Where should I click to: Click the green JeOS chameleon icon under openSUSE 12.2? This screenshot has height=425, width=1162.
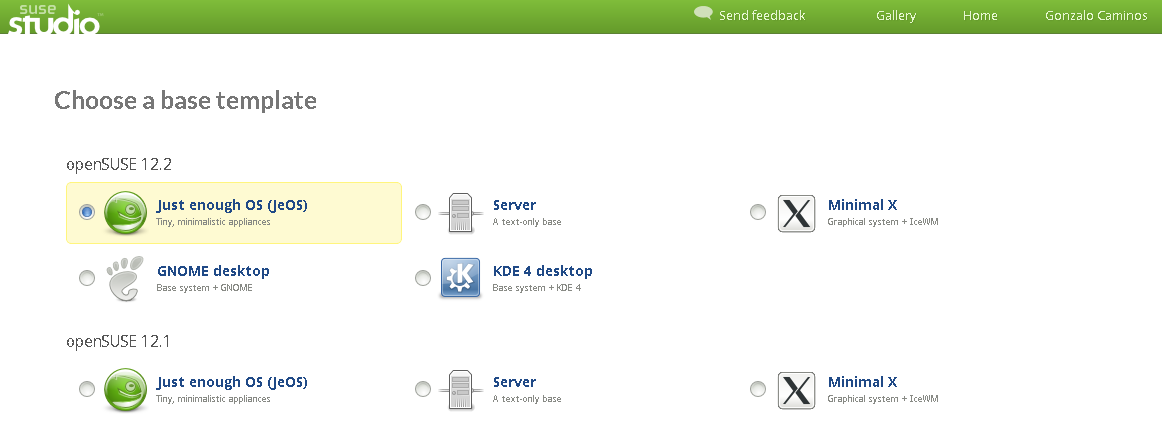pos(125,213)
